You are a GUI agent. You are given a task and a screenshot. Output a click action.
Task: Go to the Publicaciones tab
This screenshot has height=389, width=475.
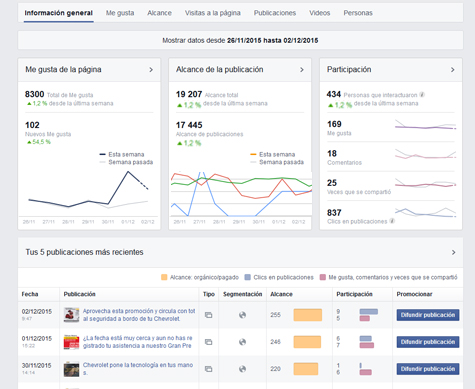pyautogui.click(x=275, y=13)
